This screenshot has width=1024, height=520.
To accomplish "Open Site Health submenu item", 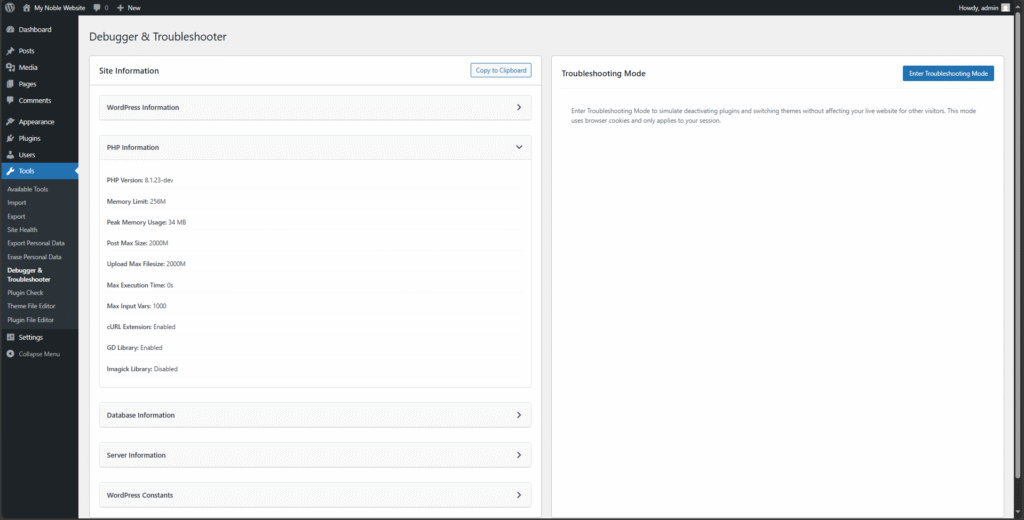I will (23, 229).
